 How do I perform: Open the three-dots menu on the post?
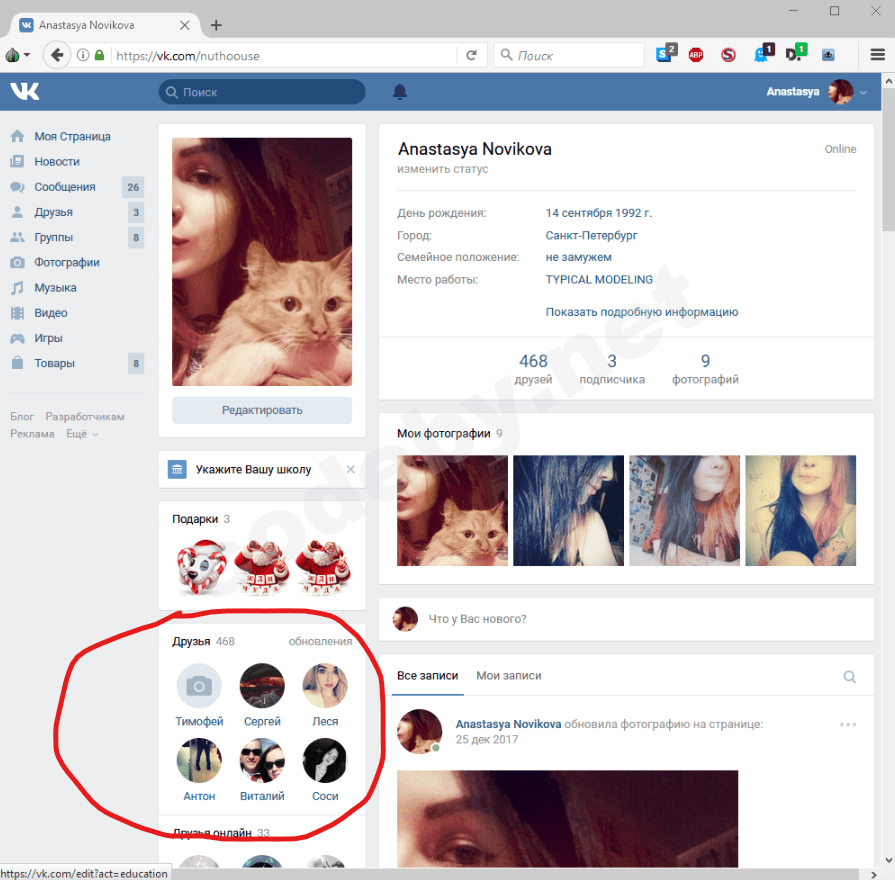coord(848,724)
